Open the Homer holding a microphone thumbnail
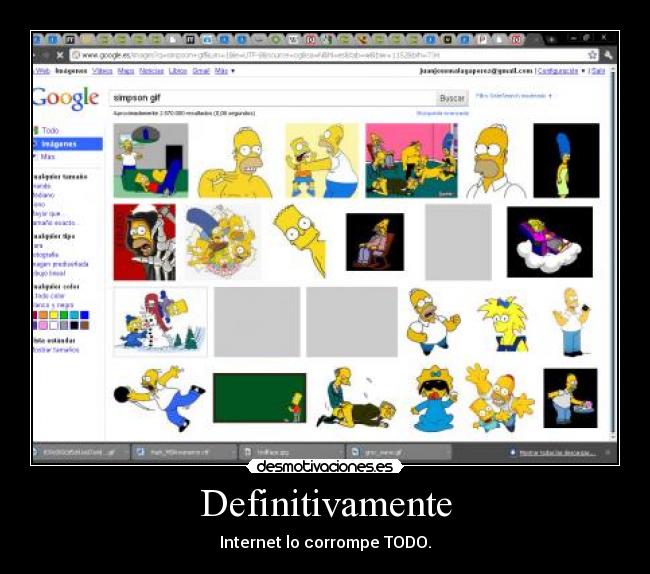650x574 pixels. (572, 322)
